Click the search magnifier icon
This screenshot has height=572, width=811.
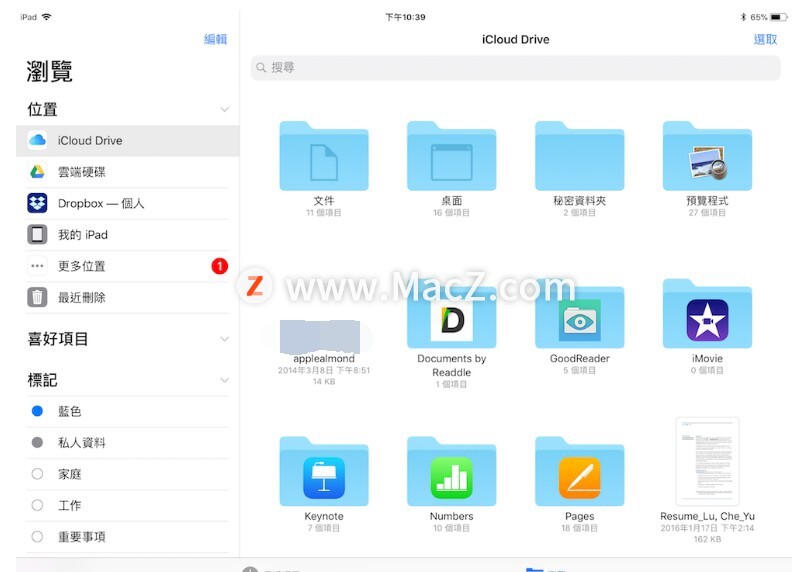(261, 68)
